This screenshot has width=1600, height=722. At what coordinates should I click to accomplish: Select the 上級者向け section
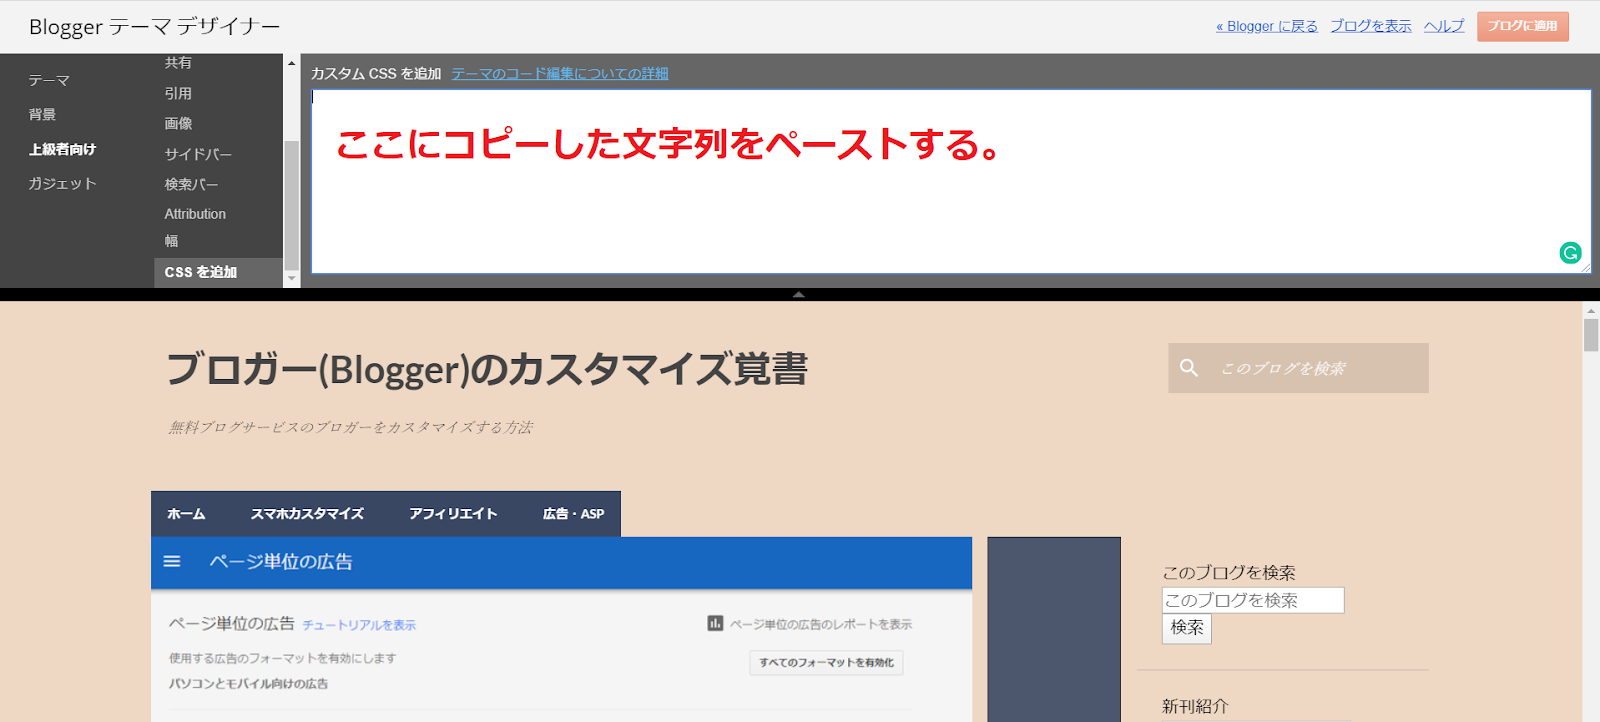(x=62, y=149)
